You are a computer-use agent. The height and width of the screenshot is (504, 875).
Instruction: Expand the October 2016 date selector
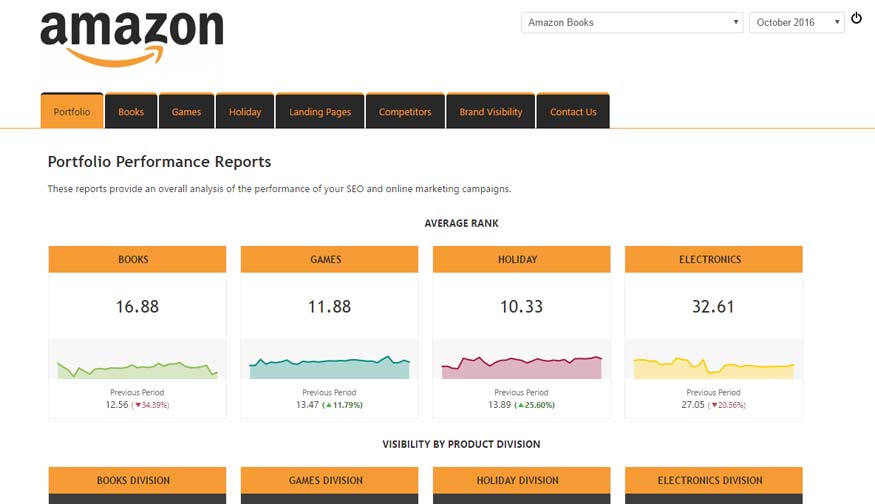(796, 22)
